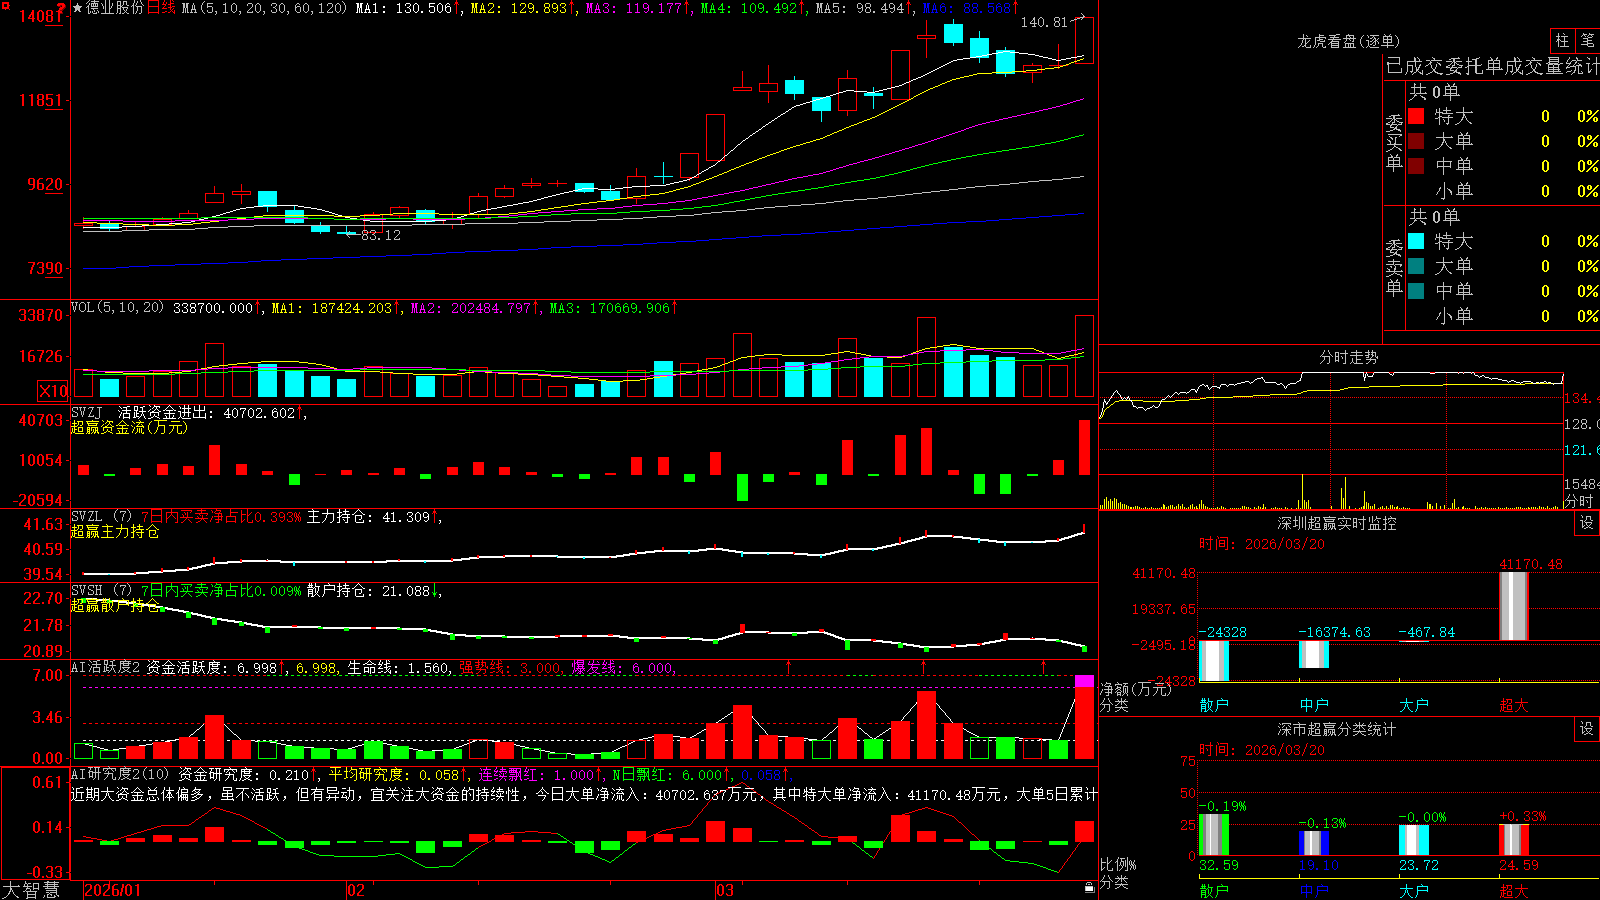This screenshot has width=1600, height=900.
Task: Click the last tall red bar in SVZJ chart
Action: pos(1085,447)
